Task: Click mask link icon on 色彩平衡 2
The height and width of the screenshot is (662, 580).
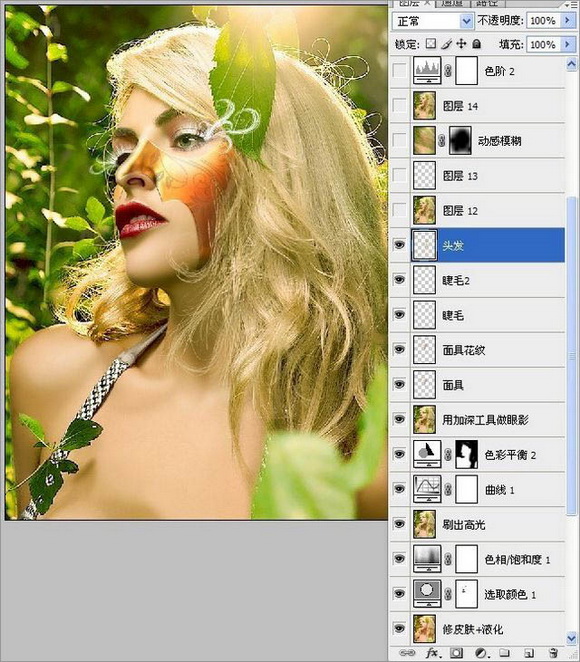Action: (448, 455)
